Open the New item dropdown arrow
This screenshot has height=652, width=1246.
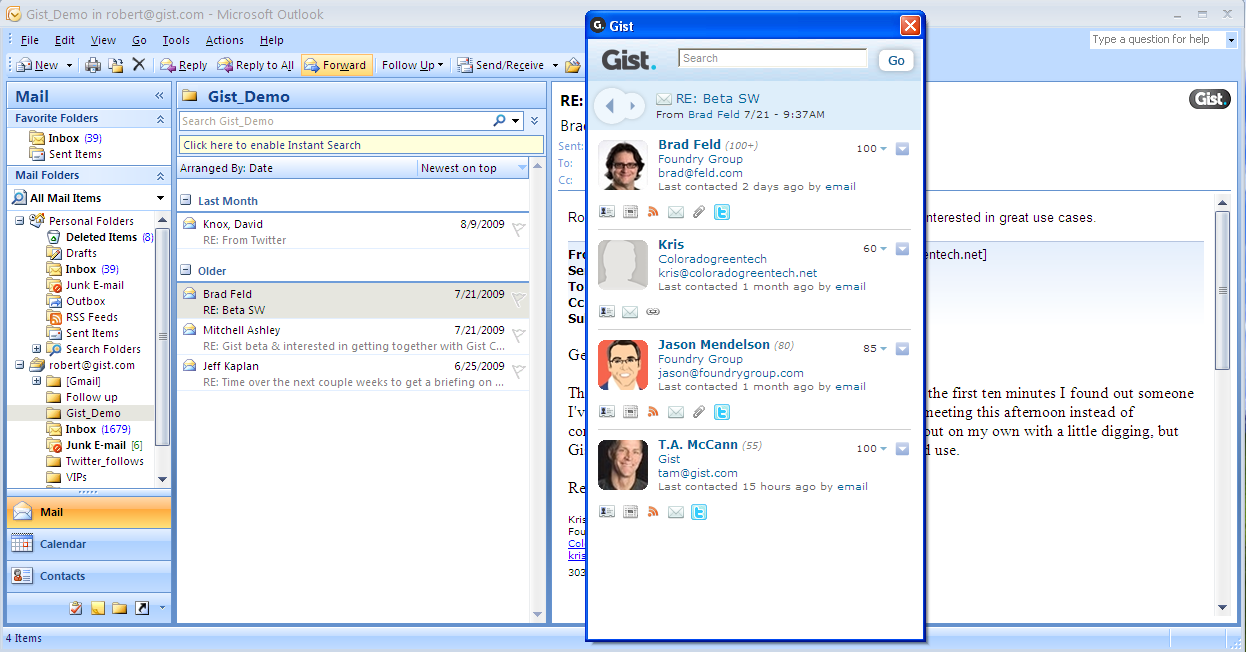(69, 65)
